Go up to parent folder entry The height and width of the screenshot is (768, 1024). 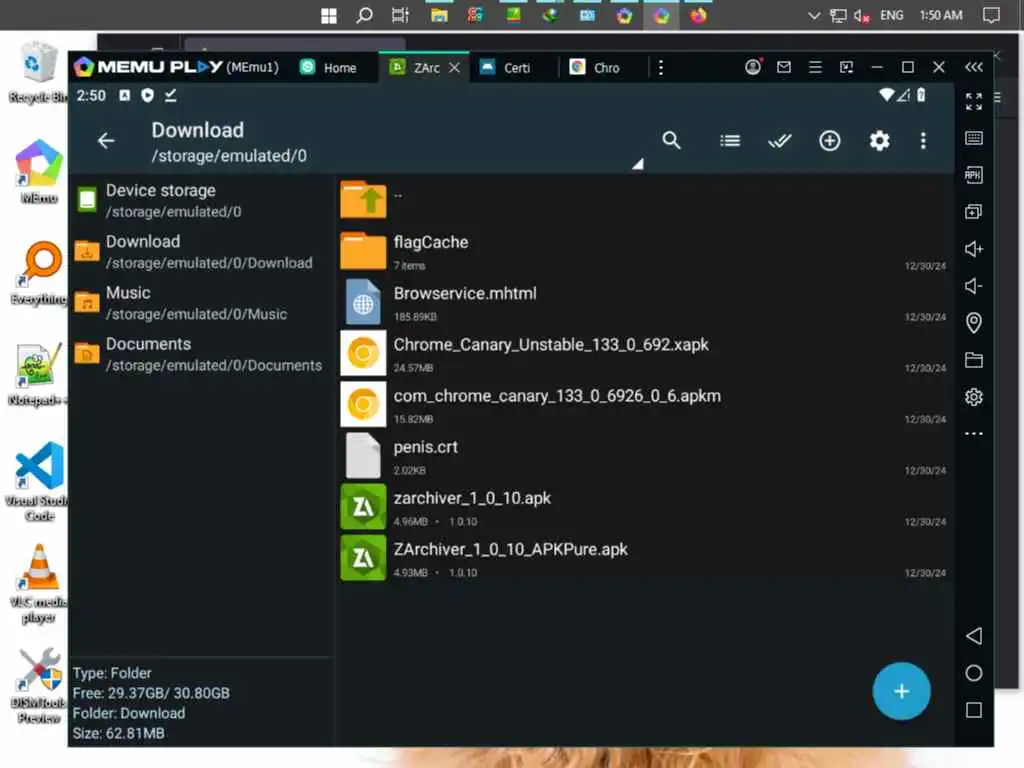click(643, 199)
